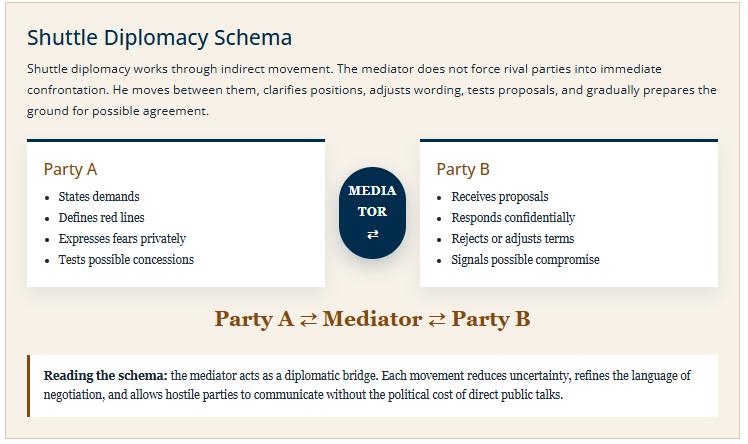The image size is (748, 444).
Task: Click the dark blue MEDIATOR badge
Action: [373, 213]
